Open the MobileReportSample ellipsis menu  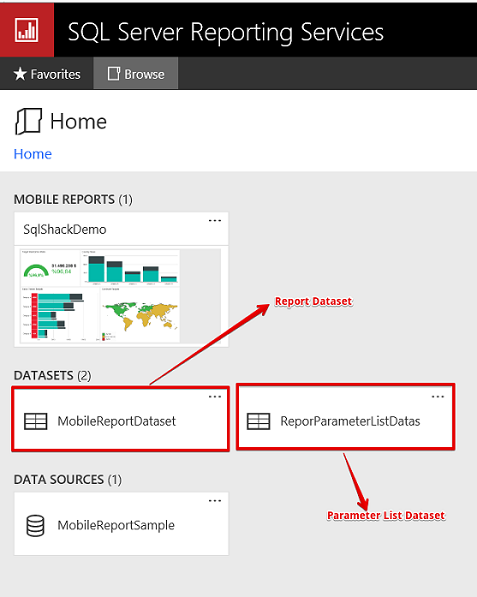point(215,501)
